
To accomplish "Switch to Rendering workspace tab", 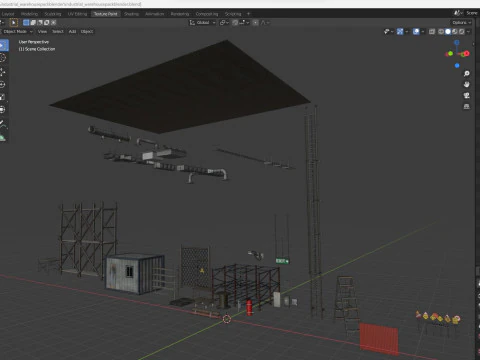I will pyautogui.click(x=180, y=14).
